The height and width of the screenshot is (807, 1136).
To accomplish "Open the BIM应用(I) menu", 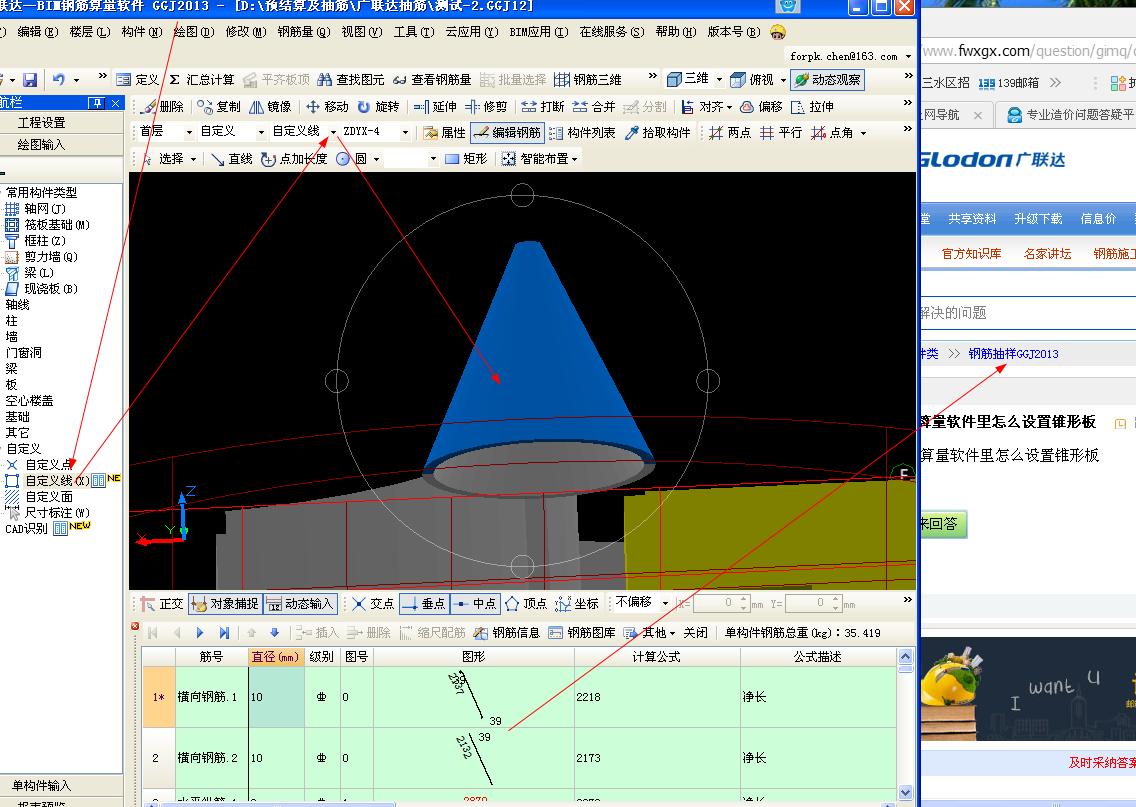I will click(539, 32).
